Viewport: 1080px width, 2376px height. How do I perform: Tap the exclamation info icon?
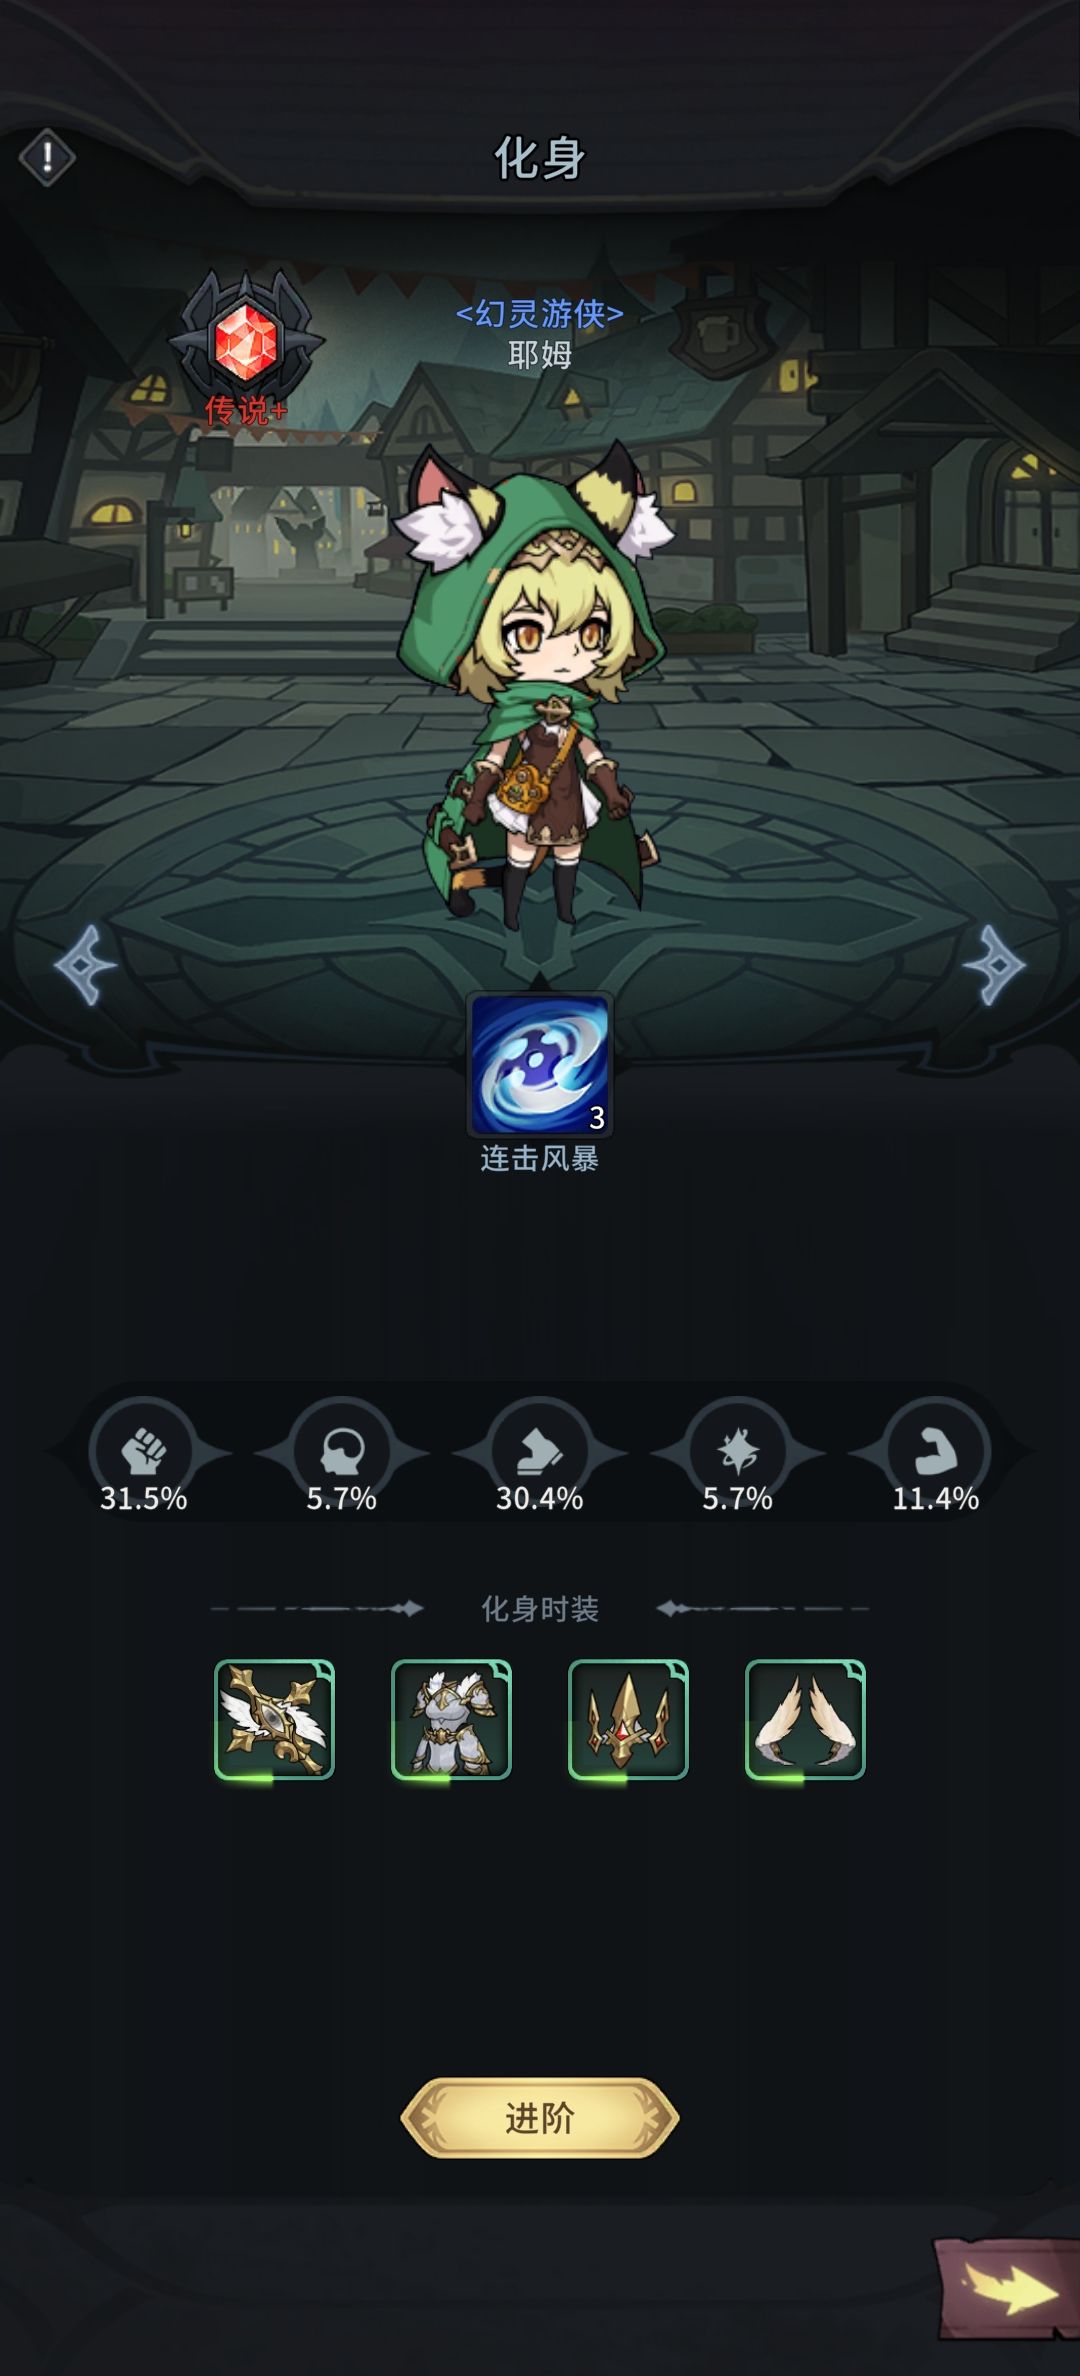(47, 157)
